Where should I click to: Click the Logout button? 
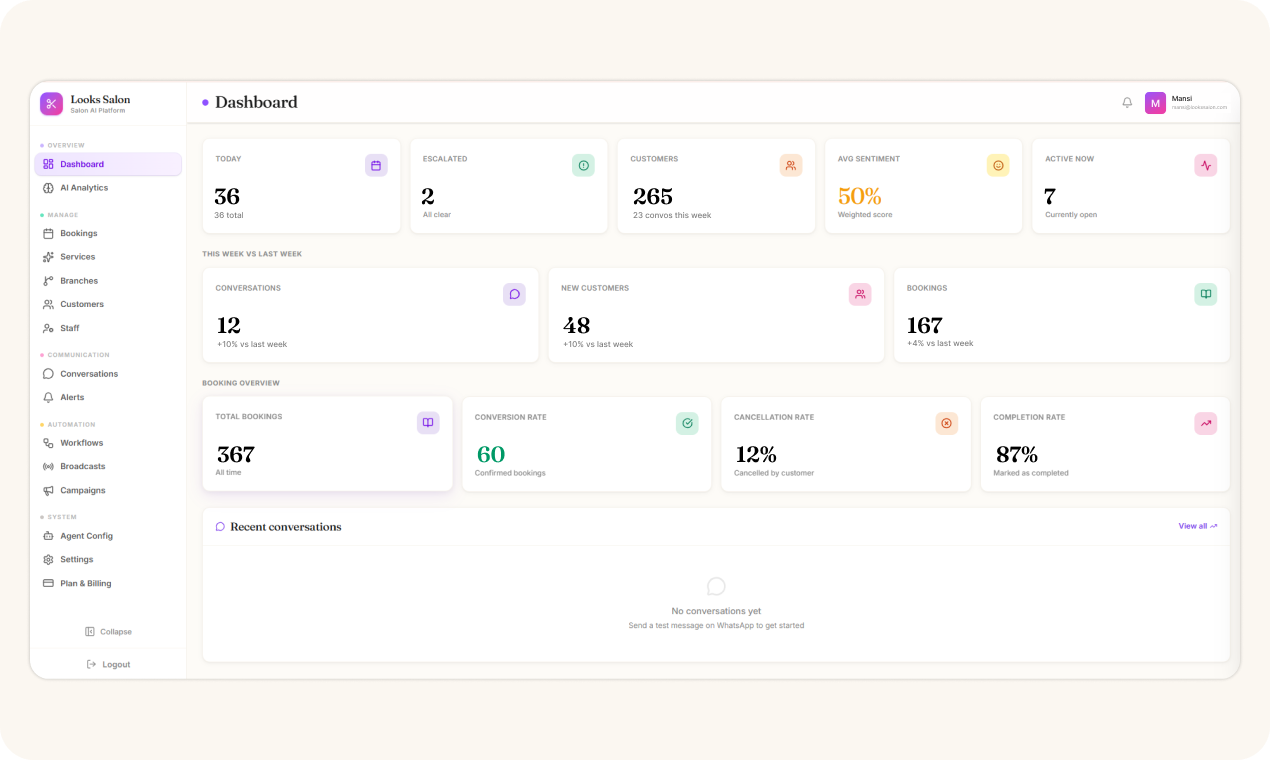(108, 664)
